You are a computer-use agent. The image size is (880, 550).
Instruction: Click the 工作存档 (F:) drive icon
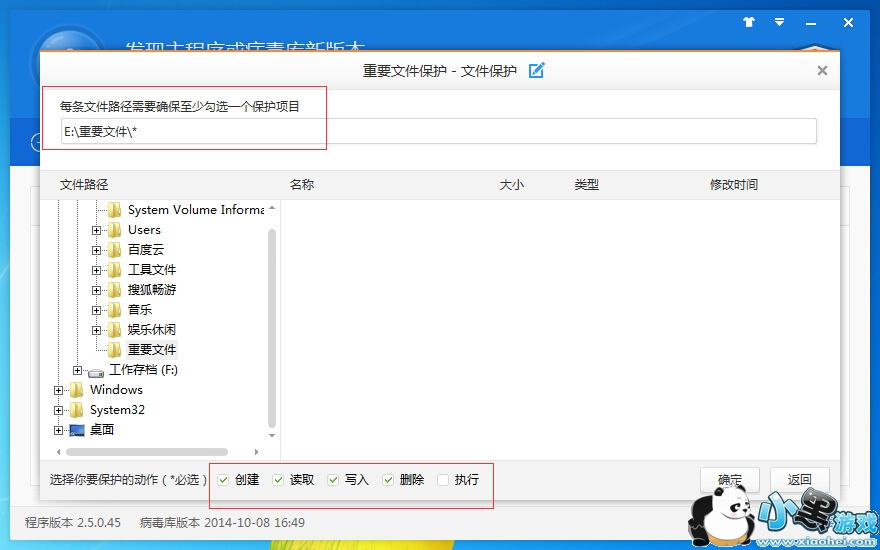pyautogui.click(x=96, y=372)
